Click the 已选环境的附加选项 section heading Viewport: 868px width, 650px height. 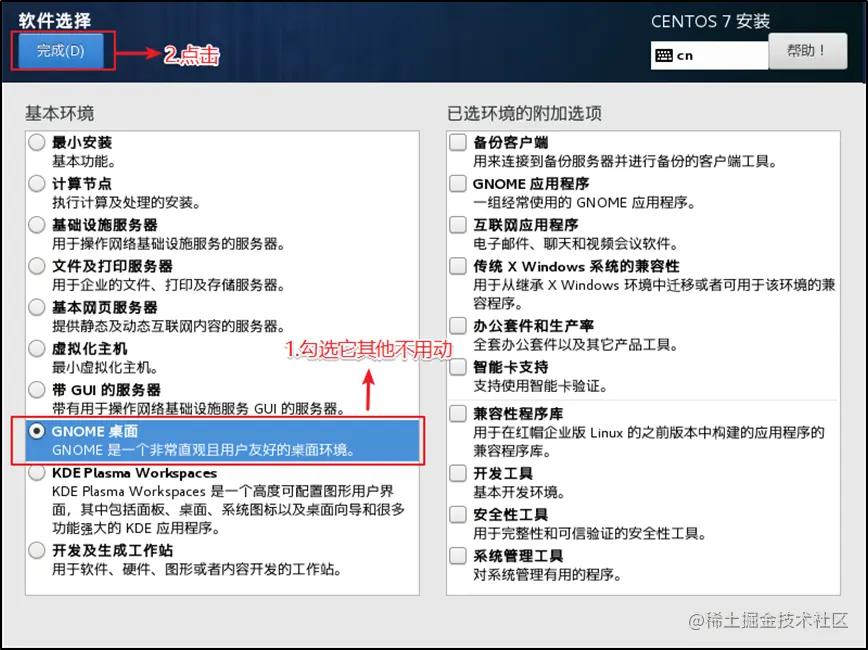click(524, 114)
